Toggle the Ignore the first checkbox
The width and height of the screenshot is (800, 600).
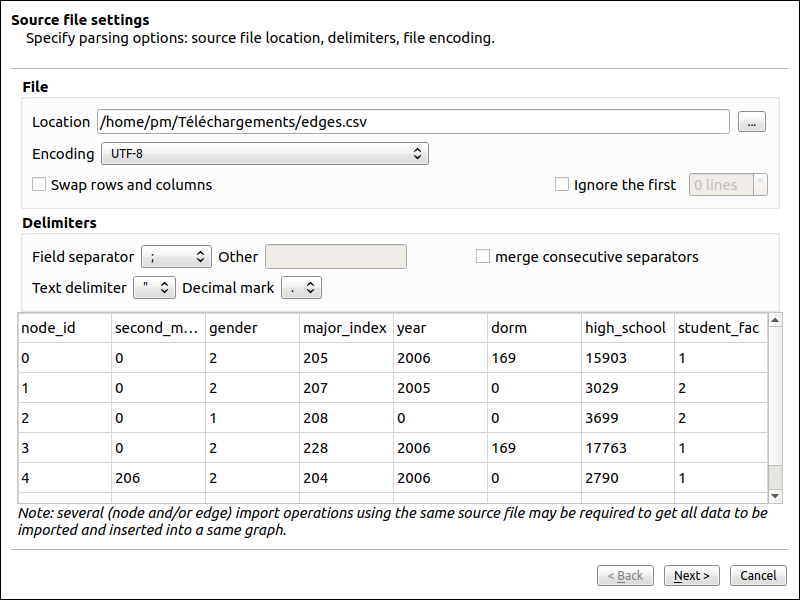[x=562, y=185]
